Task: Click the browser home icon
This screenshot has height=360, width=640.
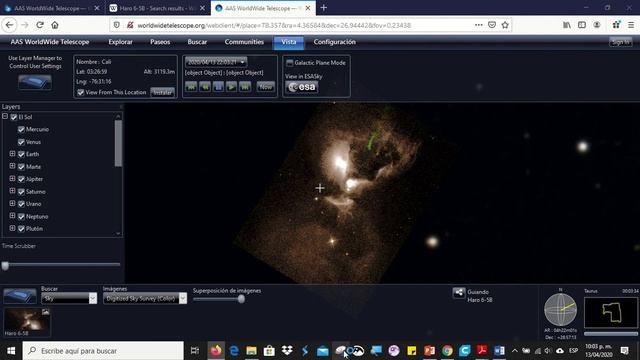Action: [55, 25]
